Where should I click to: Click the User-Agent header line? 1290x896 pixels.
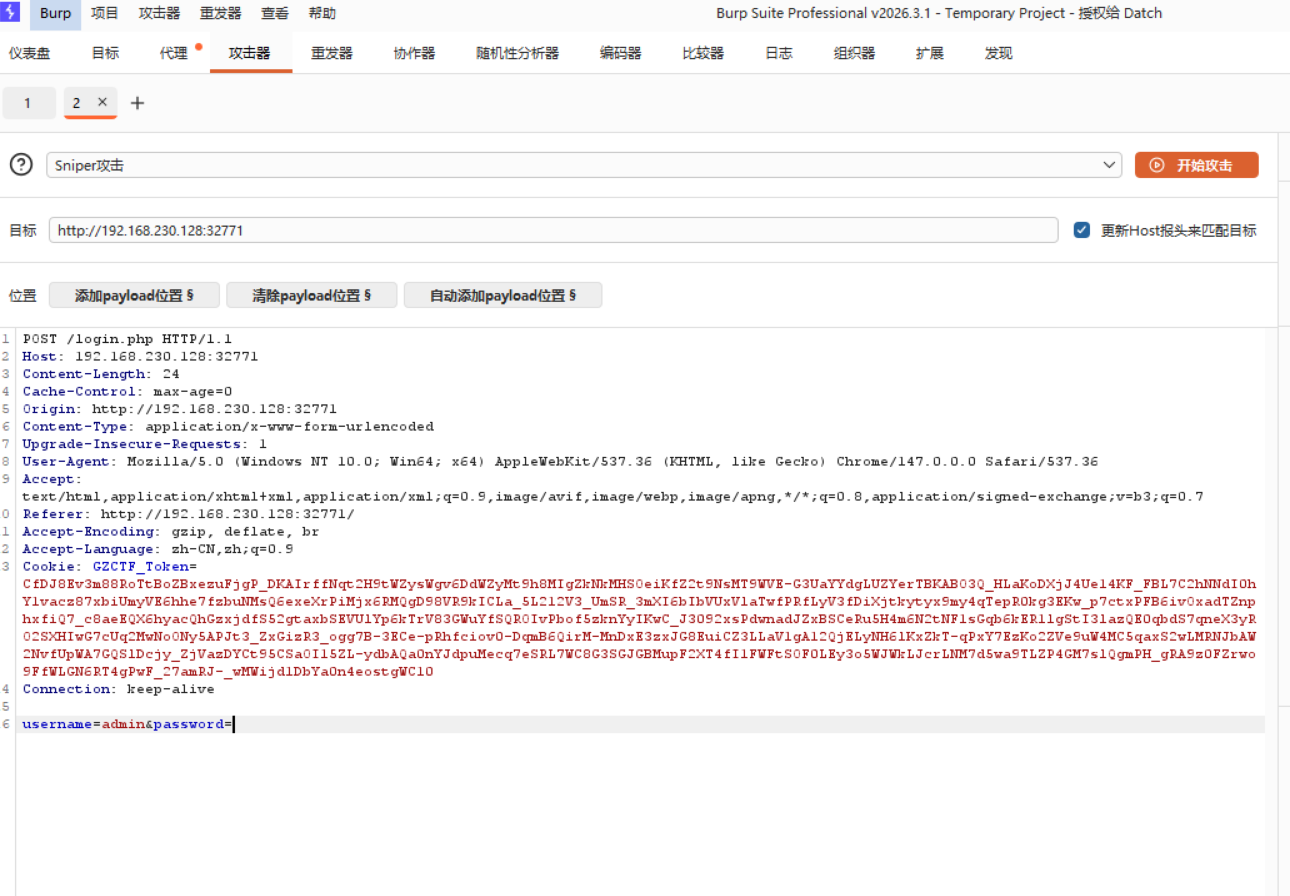click(560, 462)
